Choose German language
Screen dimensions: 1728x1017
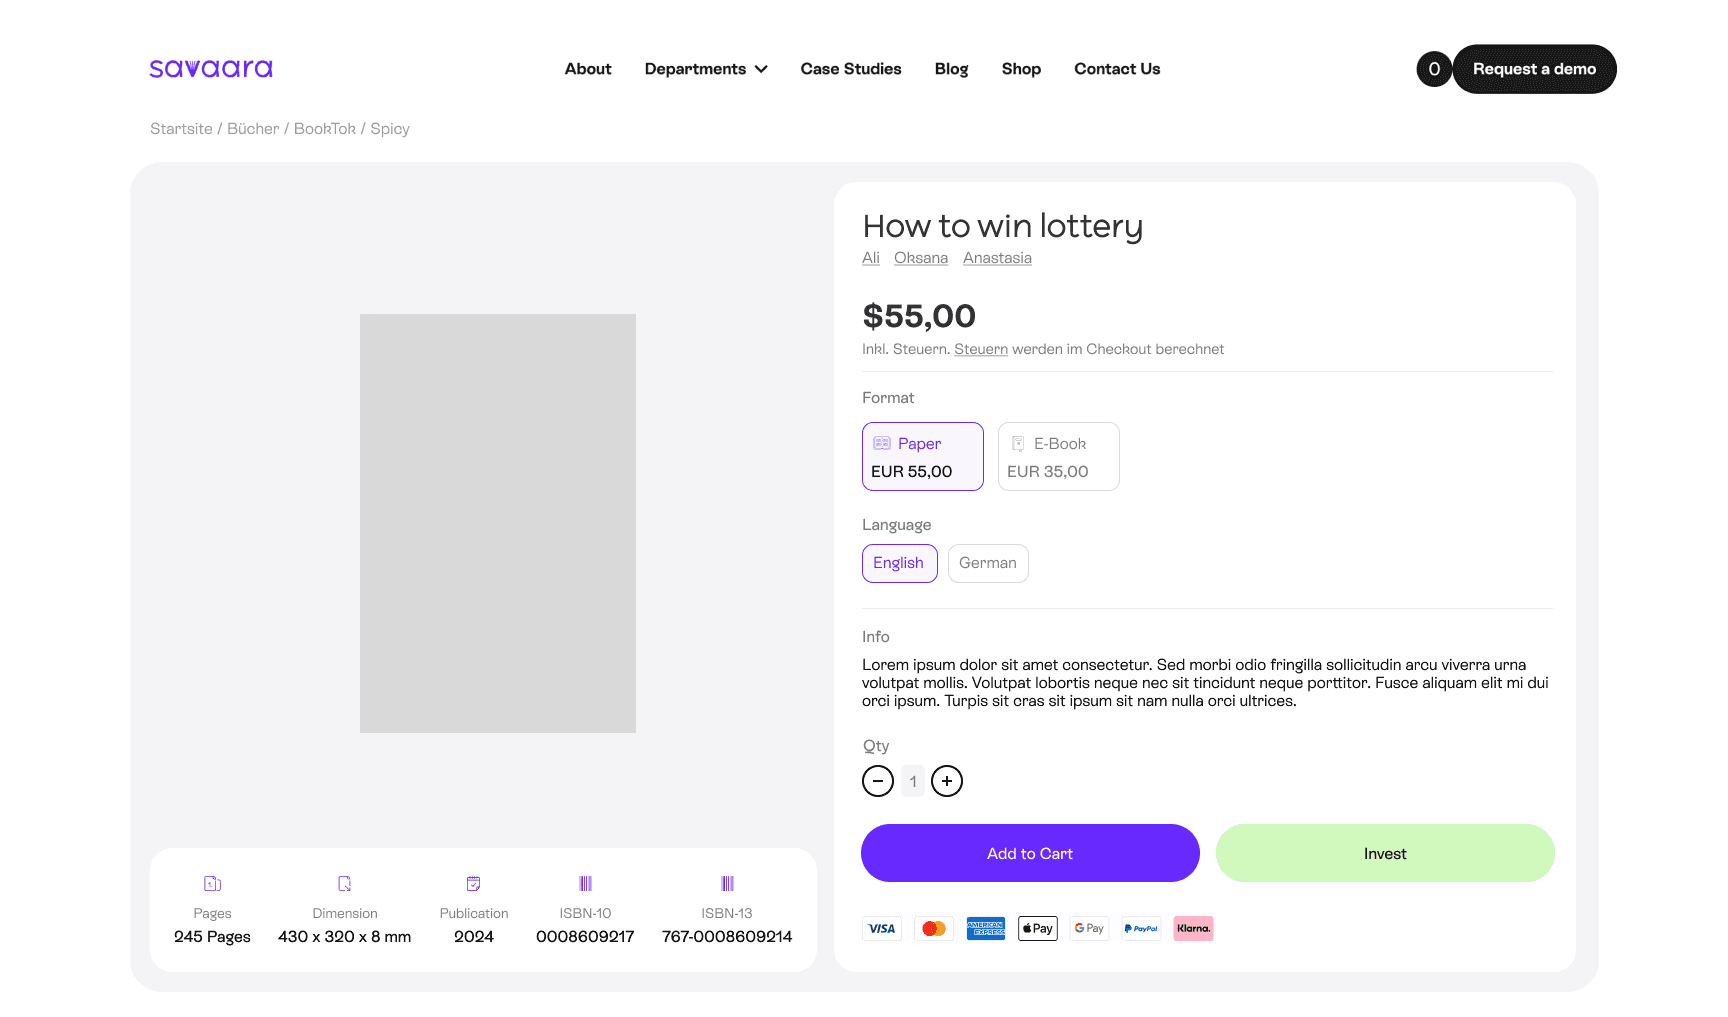988,563
